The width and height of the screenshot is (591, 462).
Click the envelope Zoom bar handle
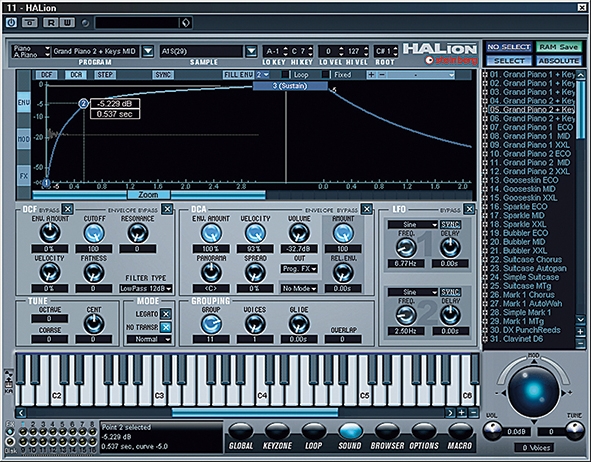click(149, 195)
